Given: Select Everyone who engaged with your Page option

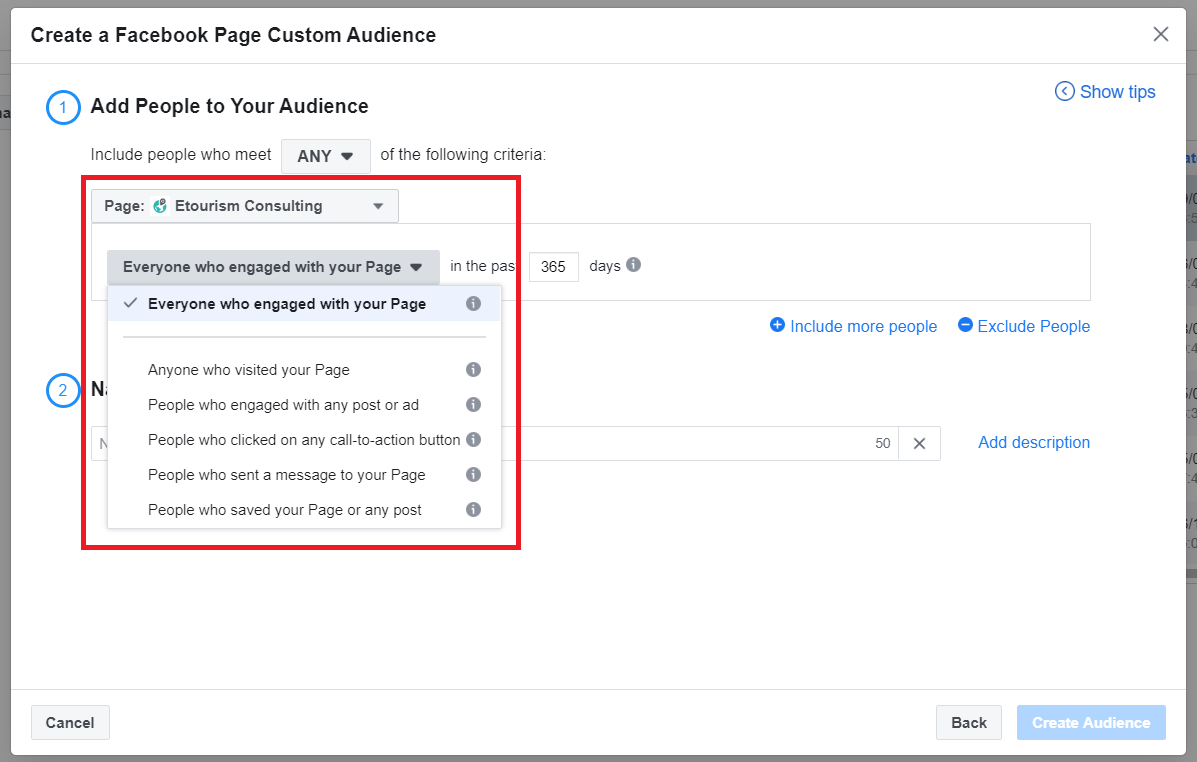Looking at the screenshot, I should click(x=304, y=304).
